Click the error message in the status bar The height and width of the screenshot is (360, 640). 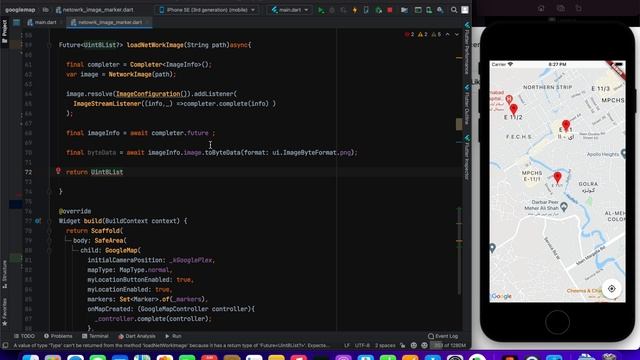pyautogui.click(x=171, y=345)
